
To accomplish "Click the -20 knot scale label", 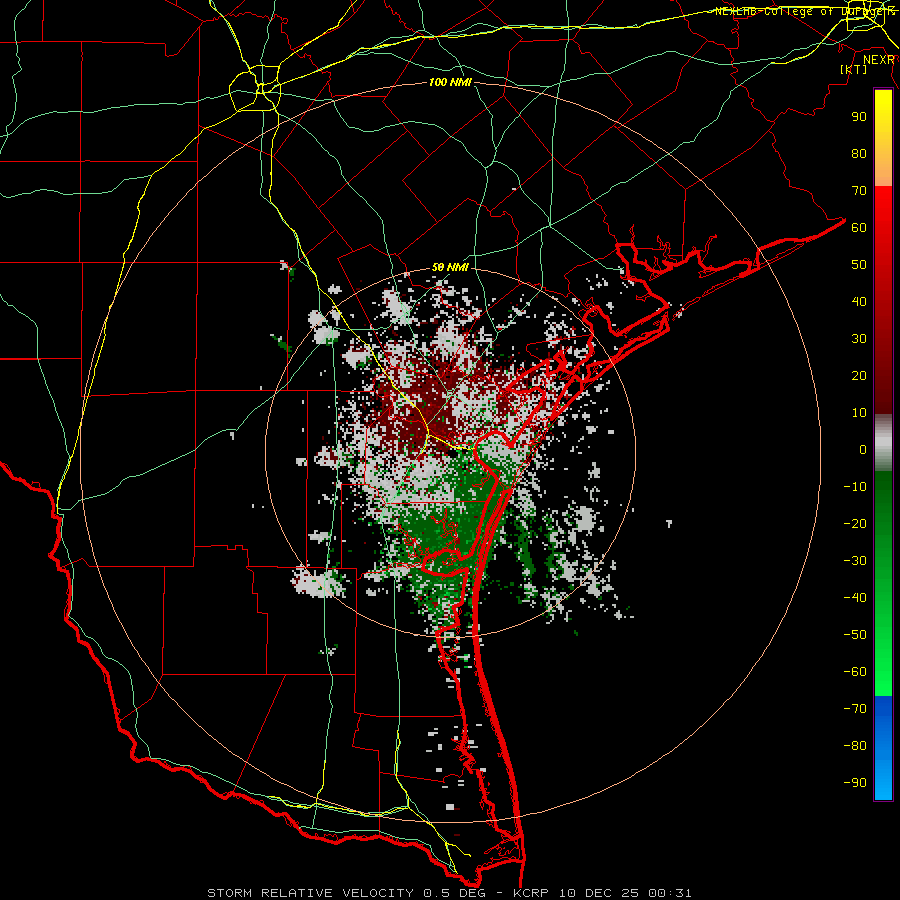I will coord(855,524).
